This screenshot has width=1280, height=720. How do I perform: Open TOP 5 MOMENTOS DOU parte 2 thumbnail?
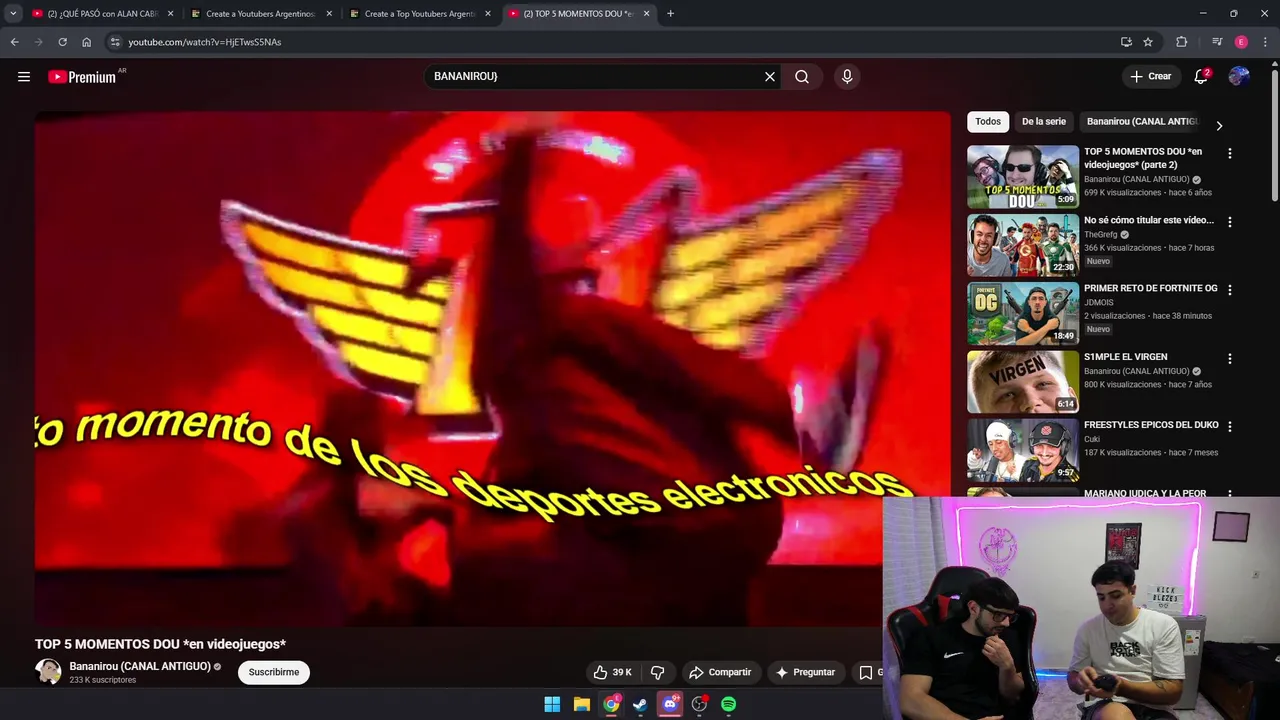click(x=1023, y=177)
